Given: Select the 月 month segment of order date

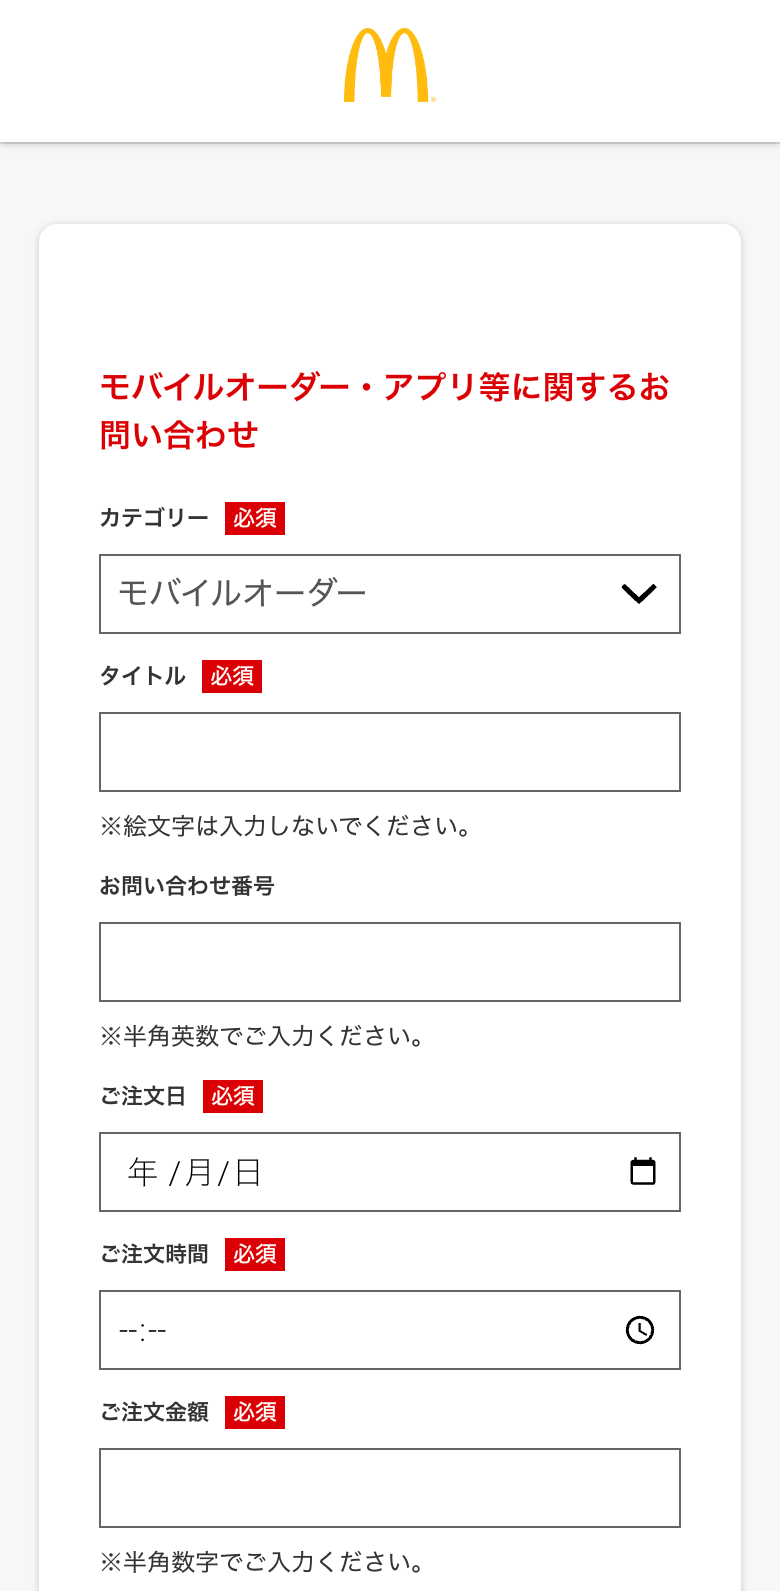Looking at the screenshot, I should click(199, 1172).
